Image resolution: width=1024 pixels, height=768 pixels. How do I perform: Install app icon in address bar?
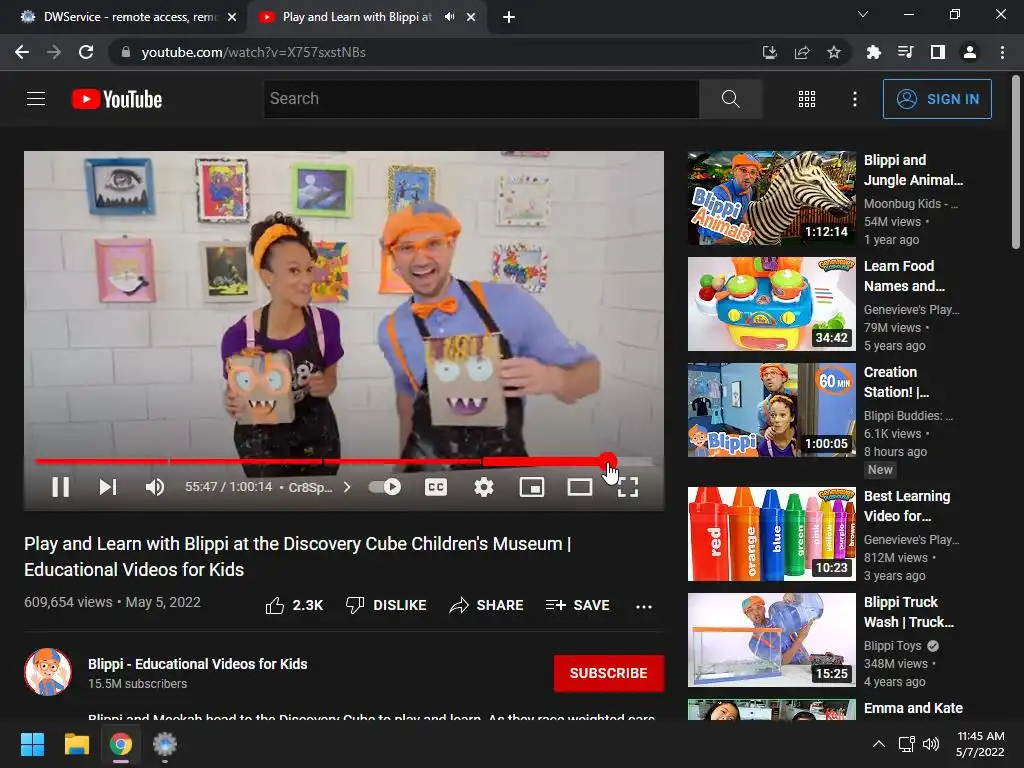[770, 52]
